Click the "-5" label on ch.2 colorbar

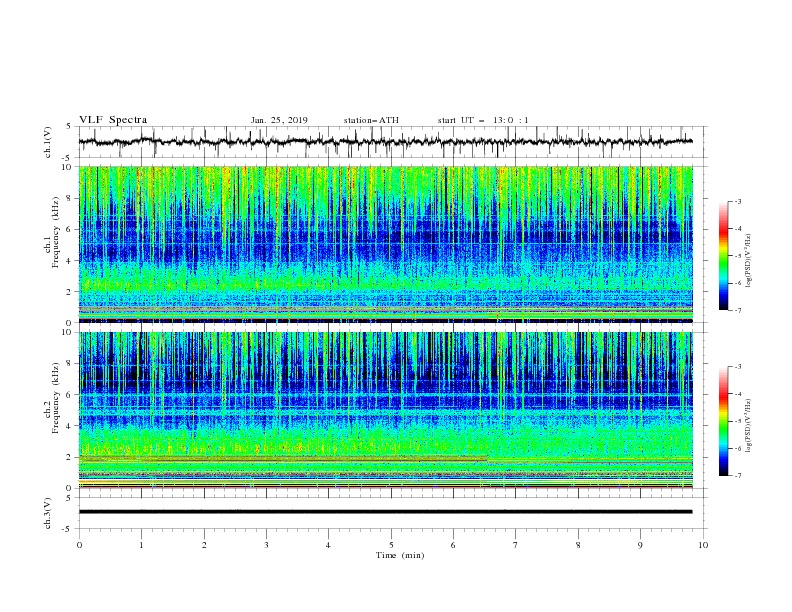pyautogui.click(x=738, y=421)
